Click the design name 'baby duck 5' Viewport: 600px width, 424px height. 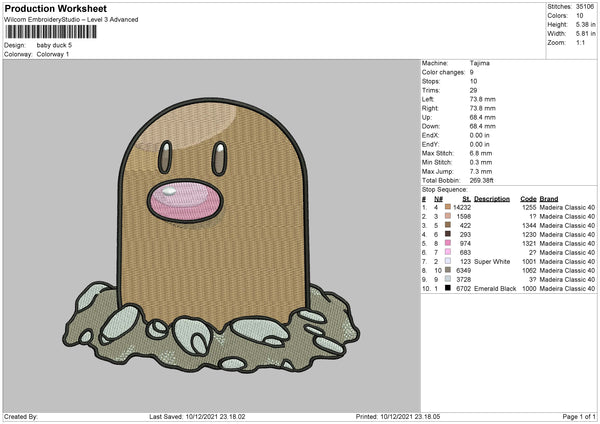tap(54, 45)
